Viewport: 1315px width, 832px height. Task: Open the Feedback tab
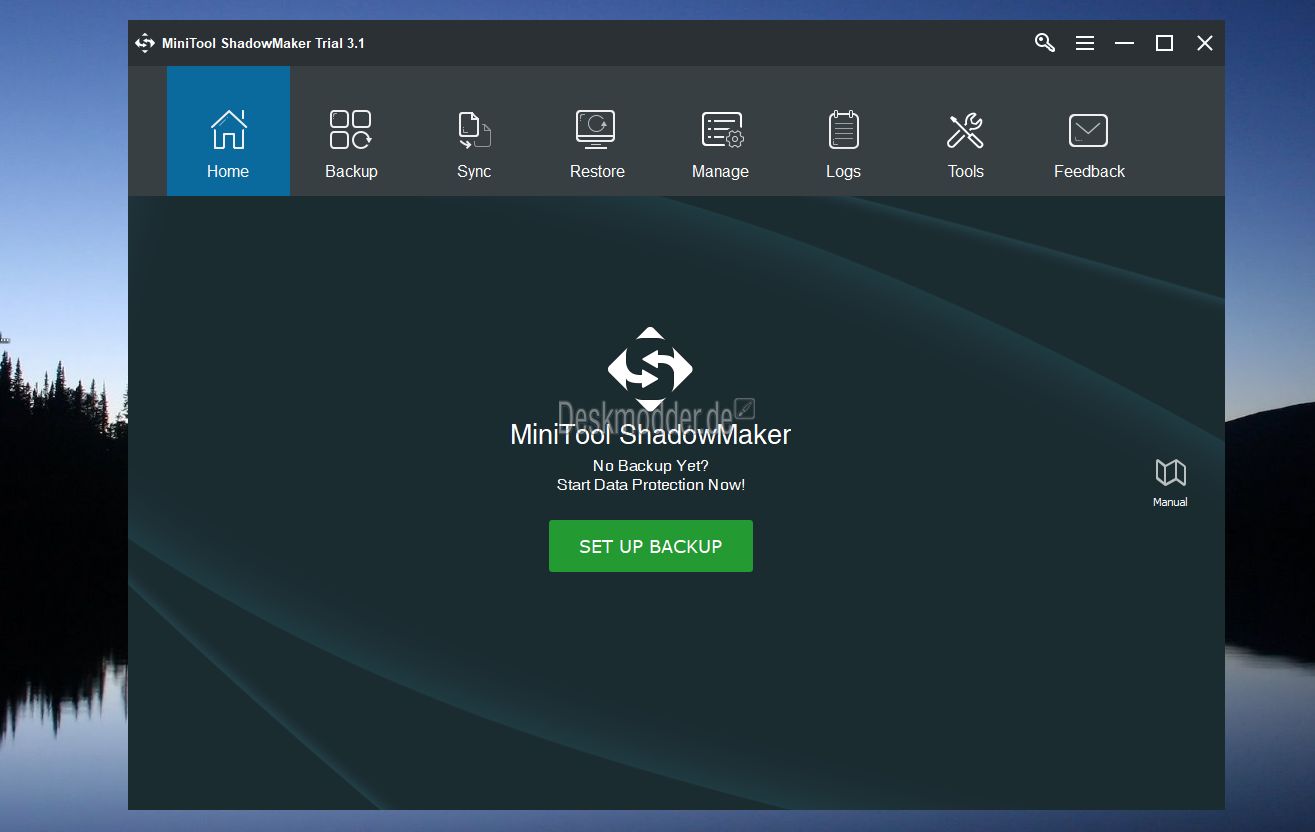coord(1089,131)
